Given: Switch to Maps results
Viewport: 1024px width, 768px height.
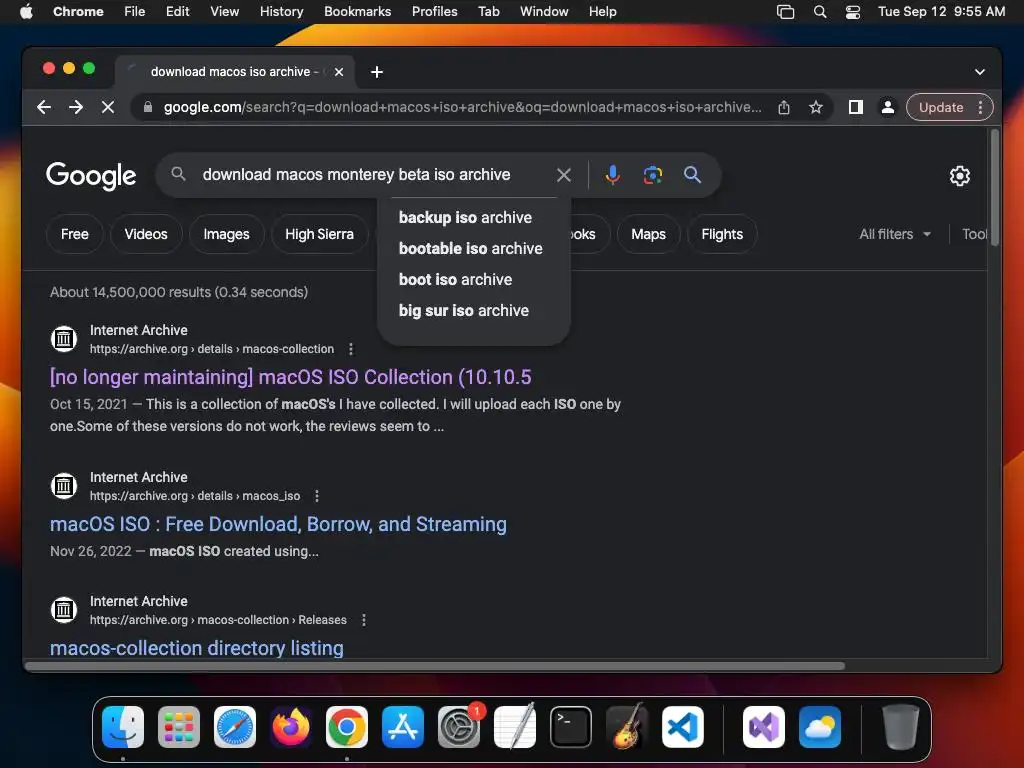Looking at the screenshot, I should [x=648, y=234].
